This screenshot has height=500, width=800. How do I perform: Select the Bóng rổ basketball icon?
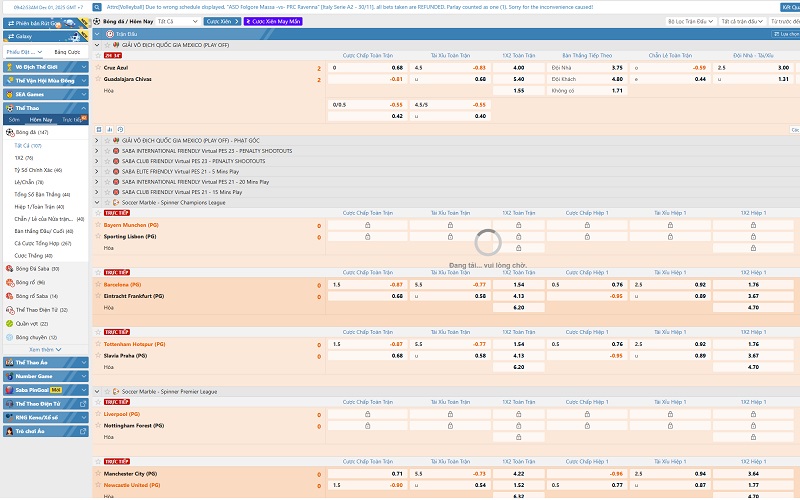[x=10, y=283]
